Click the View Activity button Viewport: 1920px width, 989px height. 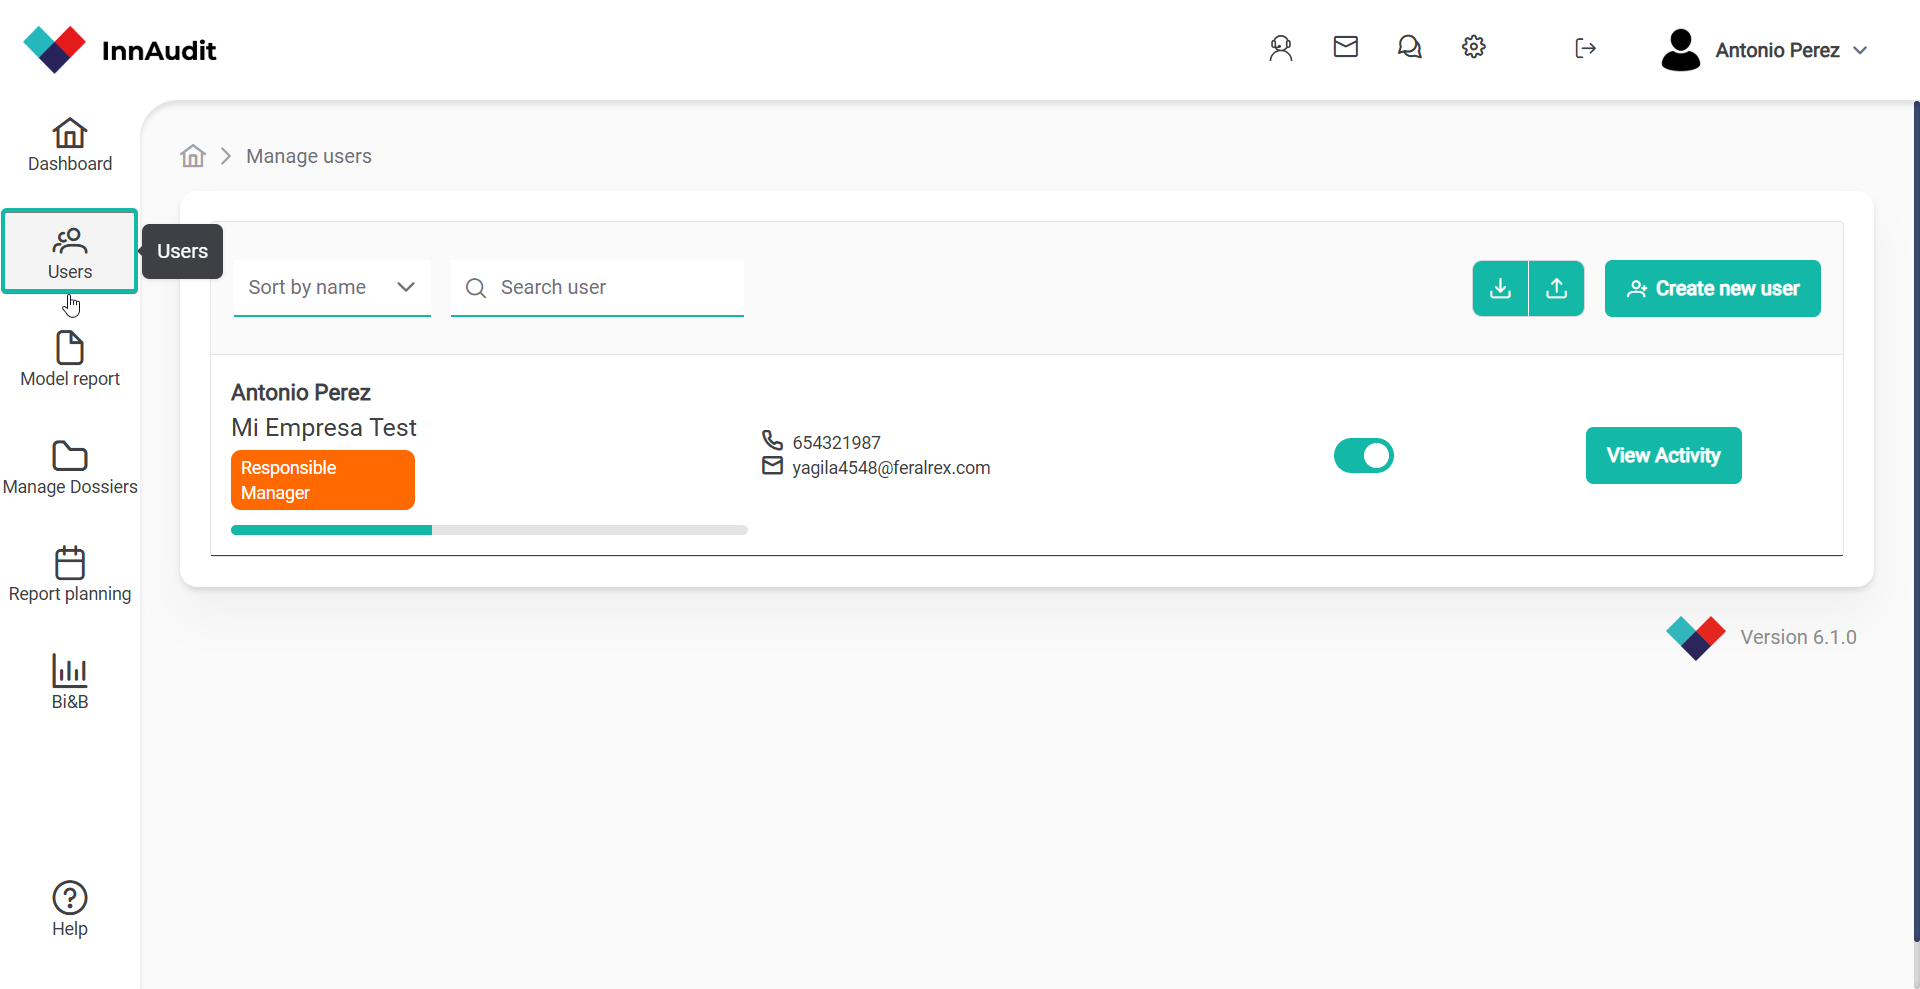(1663, 456)
